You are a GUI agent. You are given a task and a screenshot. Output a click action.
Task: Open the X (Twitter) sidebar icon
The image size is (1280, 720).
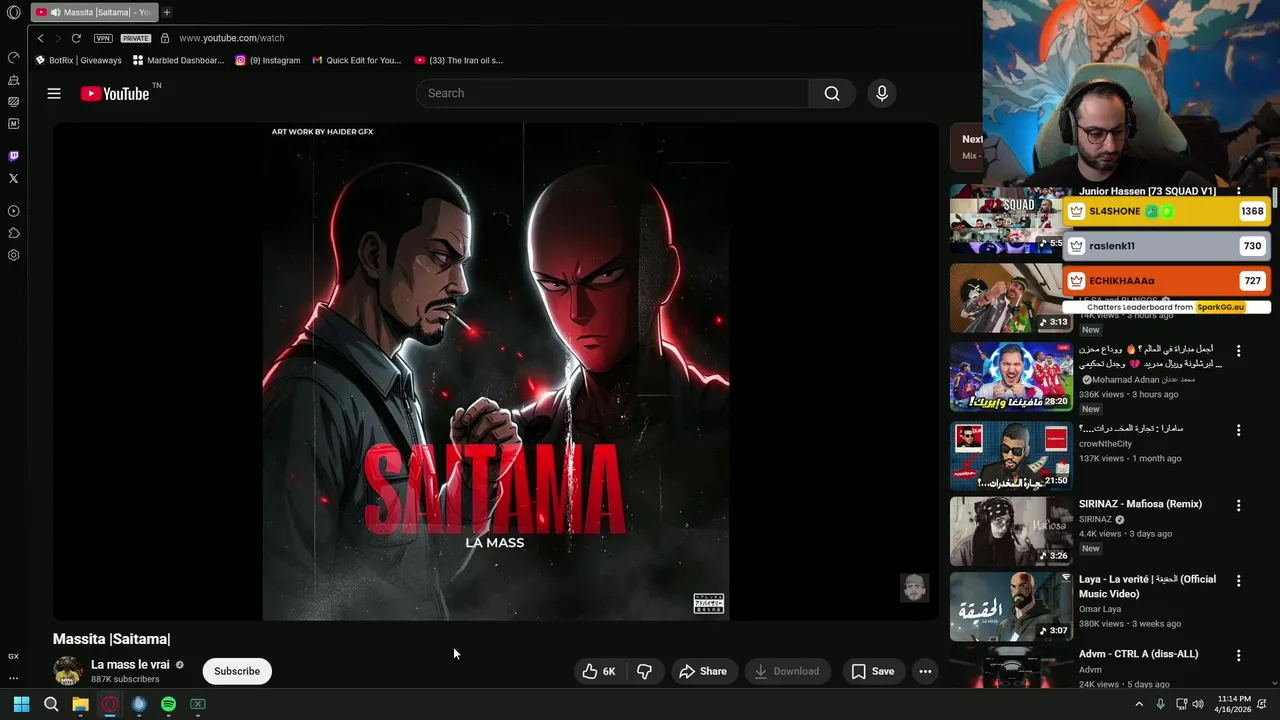click(x=13, y=178)
